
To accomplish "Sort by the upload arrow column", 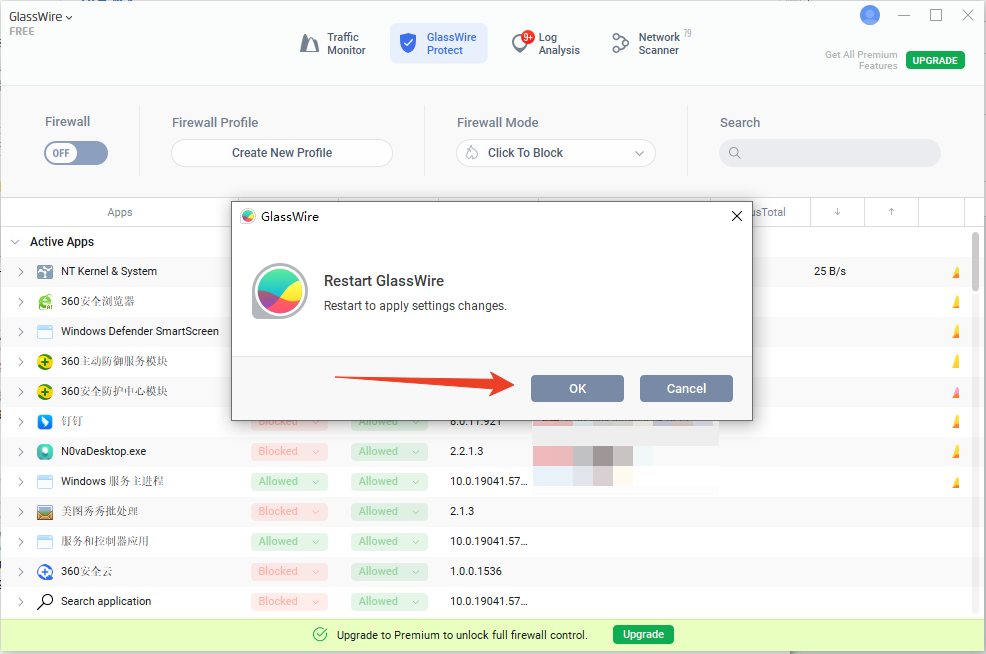I will tap(891, 212).
